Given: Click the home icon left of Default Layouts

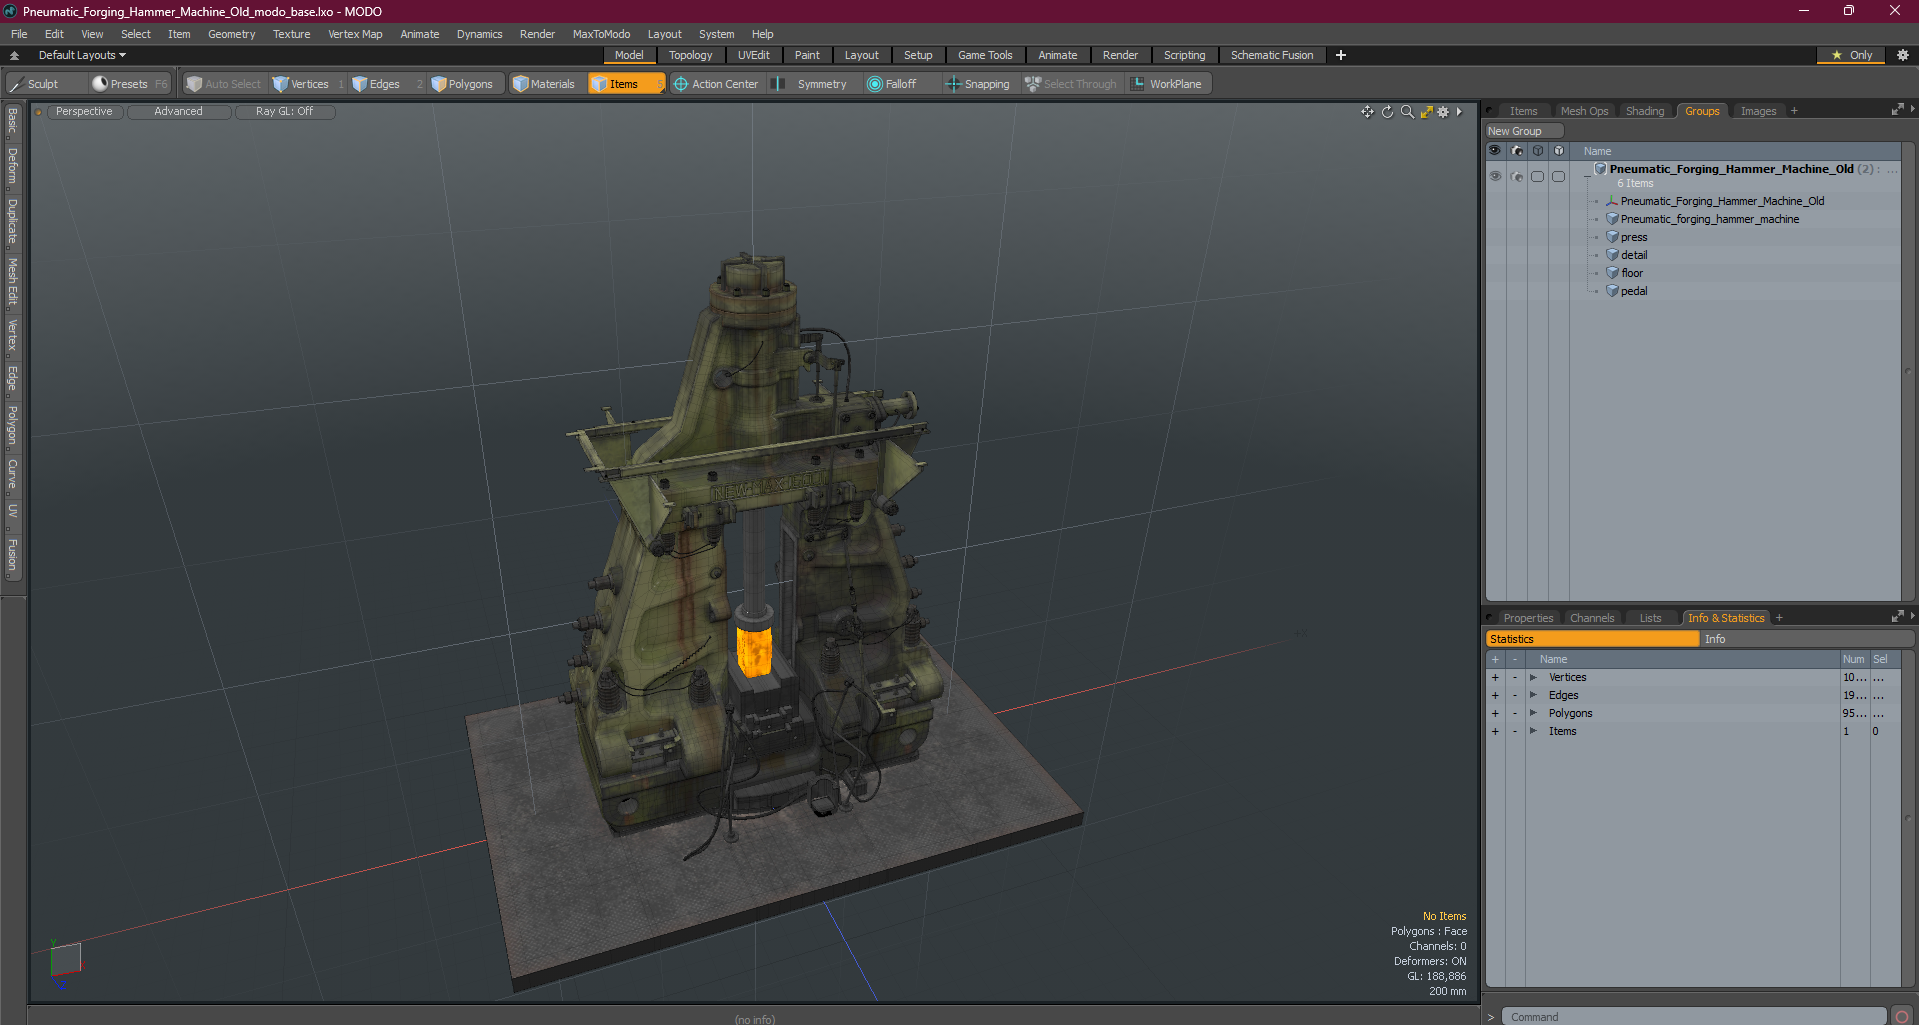Looking at the screenshot, I should 14,55.
